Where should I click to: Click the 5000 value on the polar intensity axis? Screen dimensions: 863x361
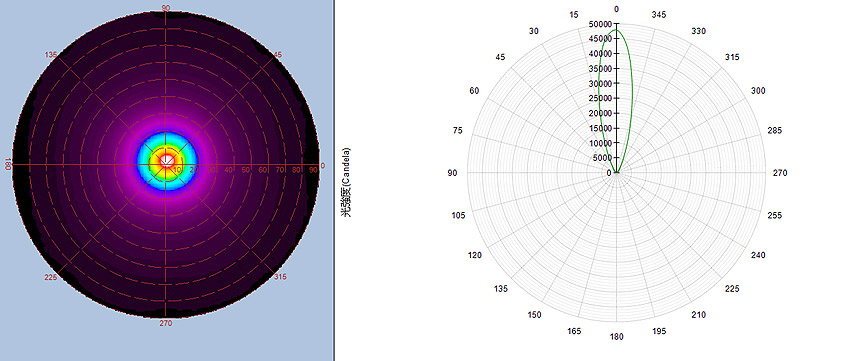602,158
